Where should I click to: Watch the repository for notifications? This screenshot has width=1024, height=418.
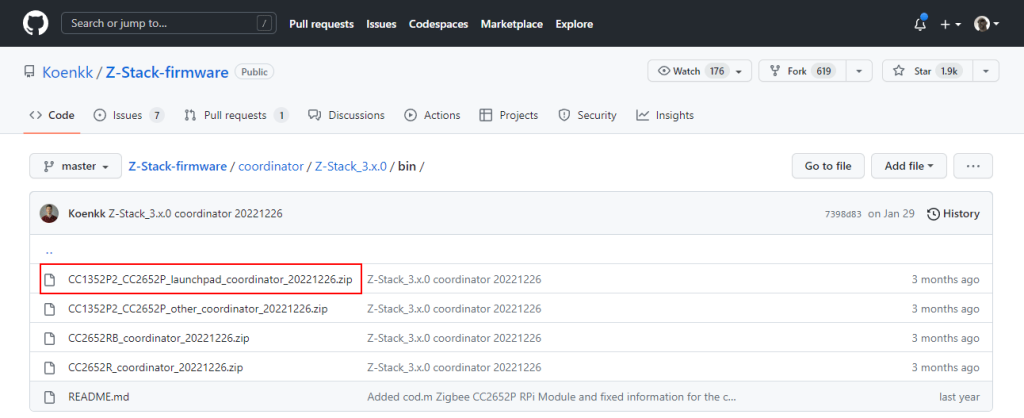coord(689,72)
